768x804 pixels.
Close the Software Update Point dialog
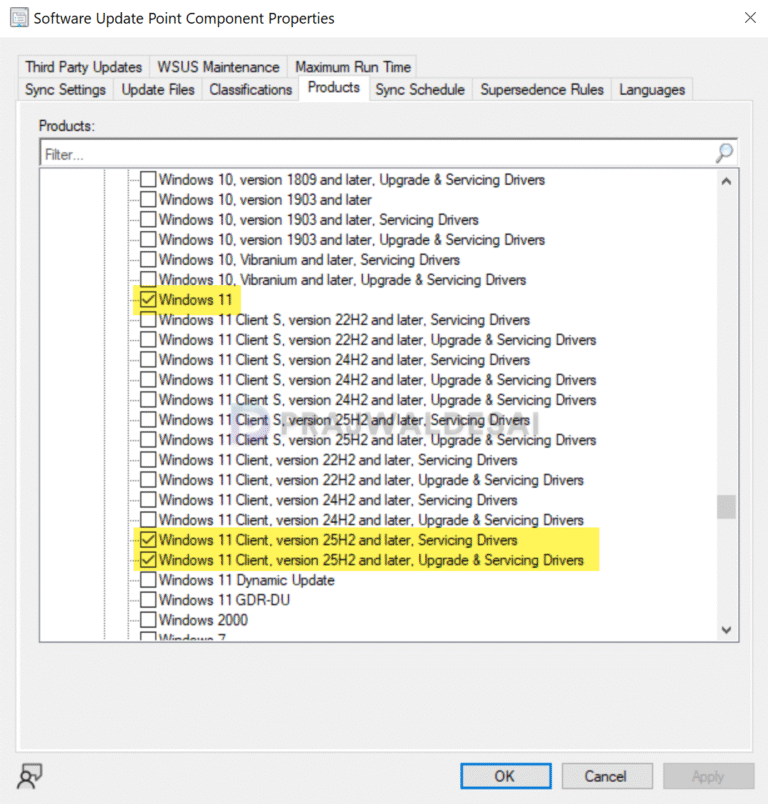[x=750, y=18]
